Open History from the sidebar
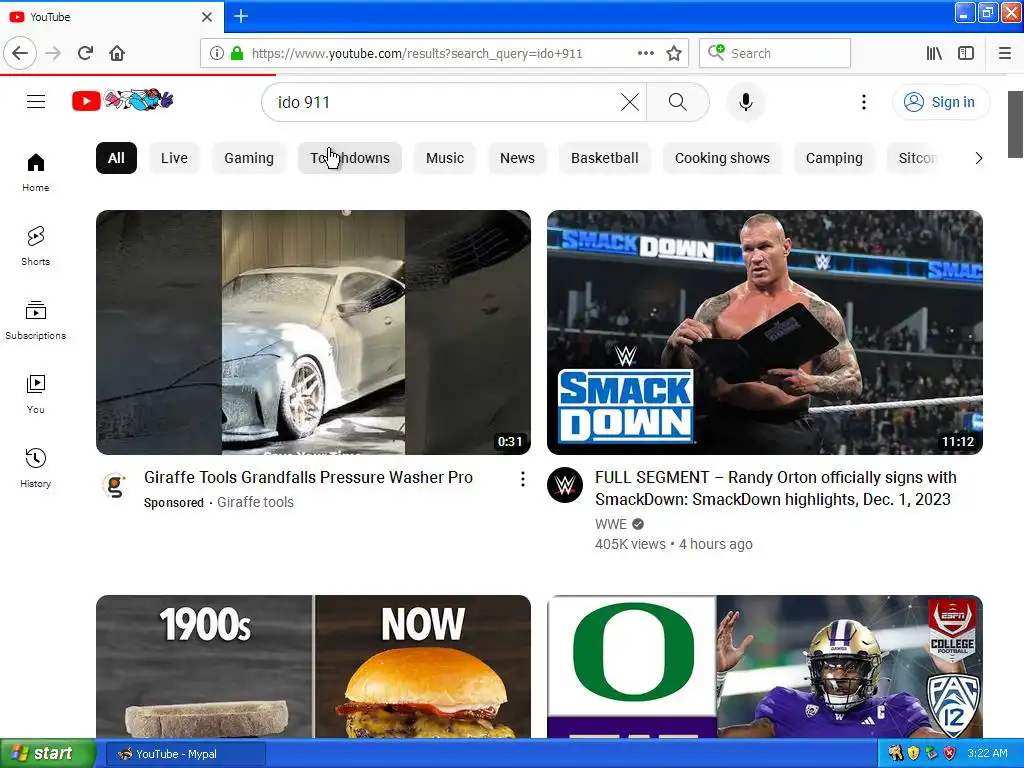This screenshot has width=1024, height=768. click(35, 468)
